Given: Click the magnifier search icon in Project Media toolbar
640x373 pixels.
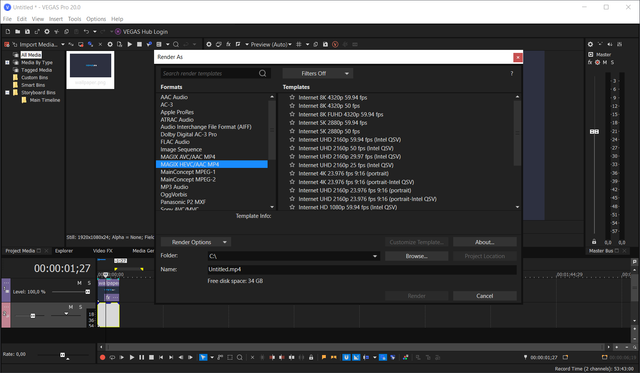Looking at the screenshot, I should pos(176,44).
